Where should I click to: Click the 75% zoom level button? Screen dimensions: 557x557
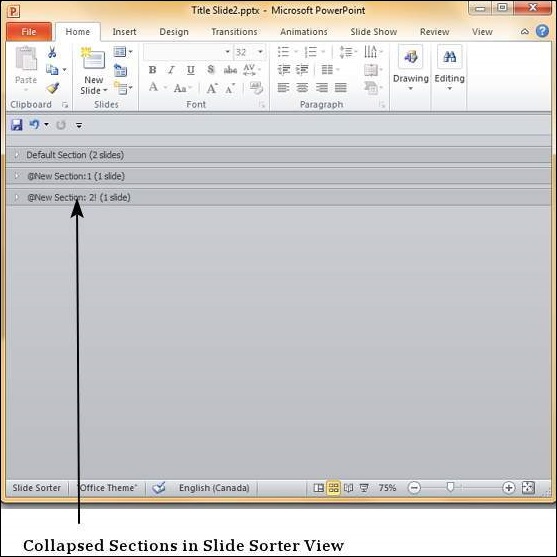(387, 488)
